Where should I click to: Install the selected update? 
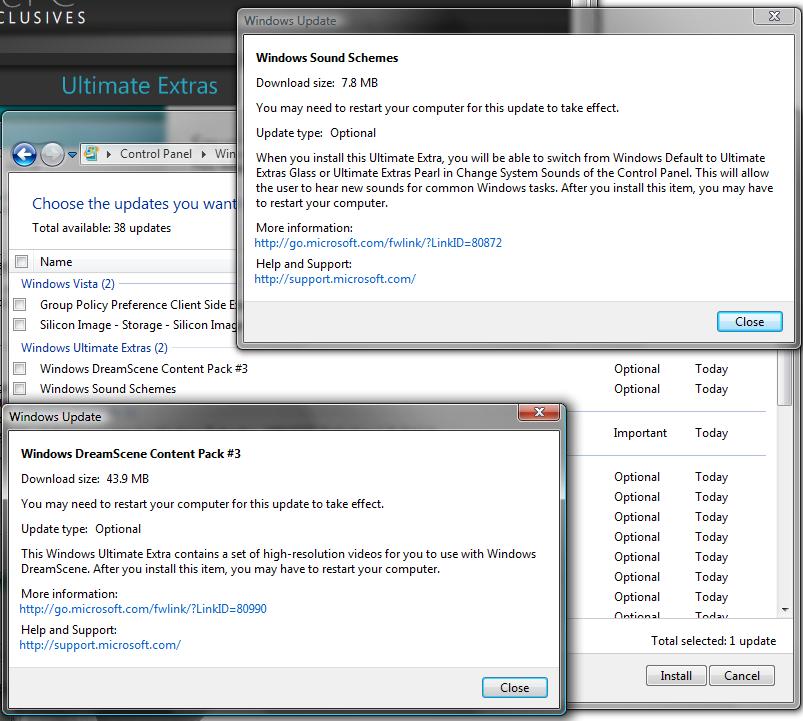tap(676, 676)
